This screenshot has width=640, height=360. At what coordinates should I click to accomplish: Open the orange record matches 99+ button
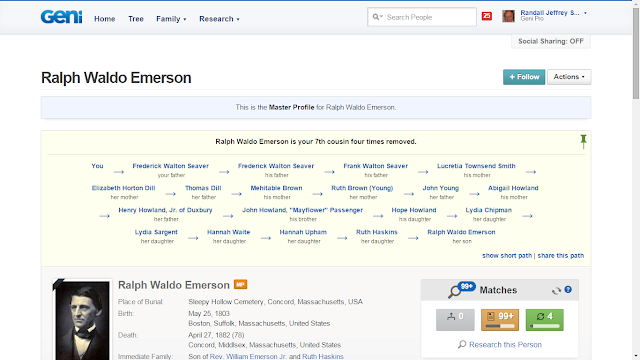(x=500, y=320)
